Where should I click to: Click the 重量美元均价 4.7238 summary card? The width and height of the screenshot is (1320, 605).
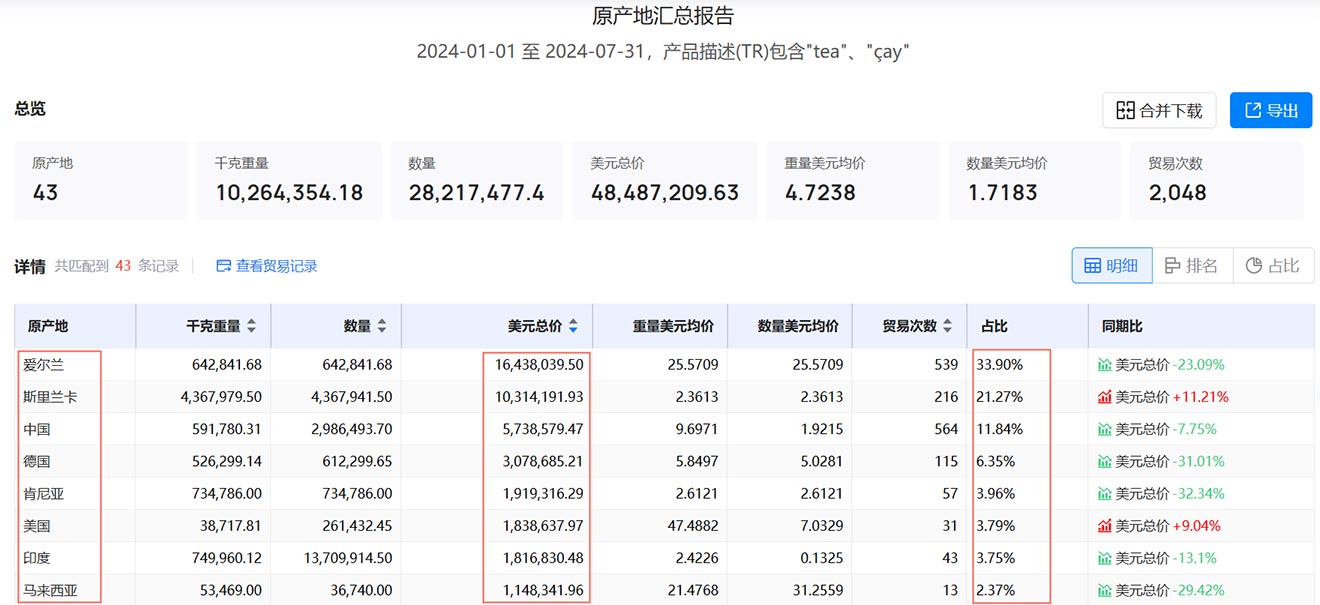(x=853, y=181)
